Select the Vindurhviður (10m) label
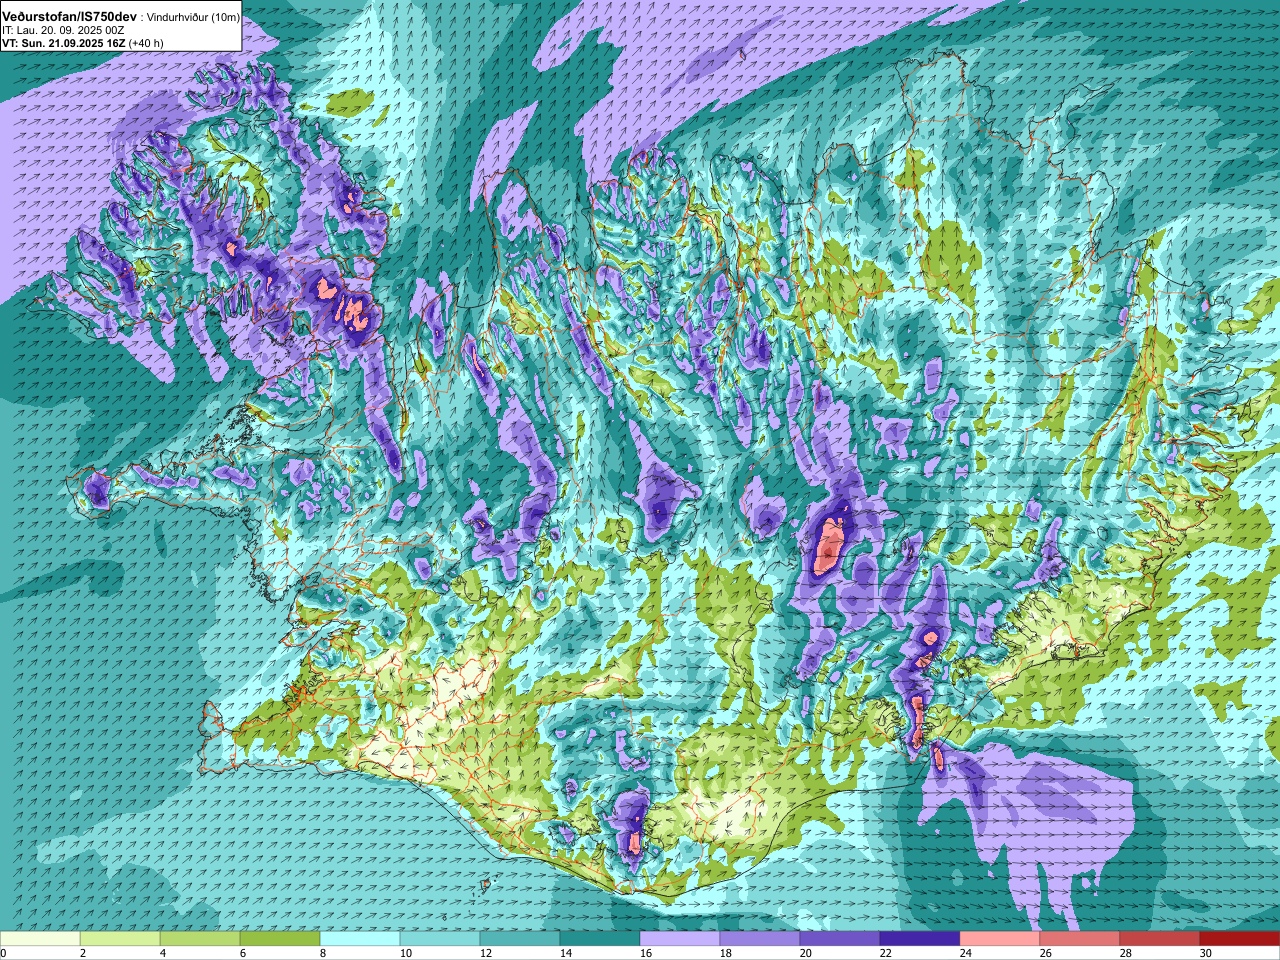This screenshot has height=960, width=1280. [x=193, y=18]
